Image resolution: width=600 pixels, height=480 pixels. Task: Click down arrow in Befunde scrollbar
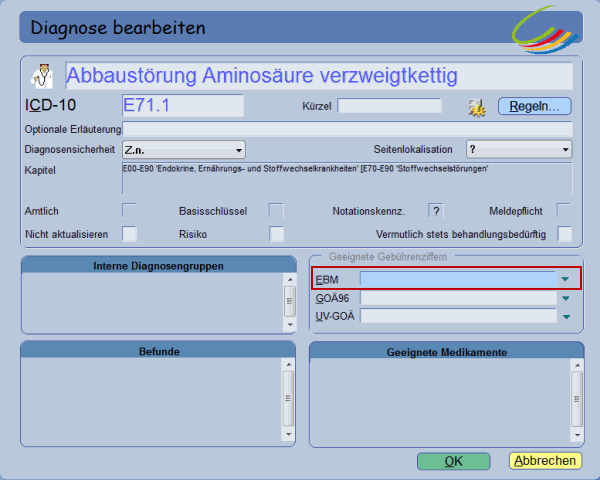click(289, 434)
